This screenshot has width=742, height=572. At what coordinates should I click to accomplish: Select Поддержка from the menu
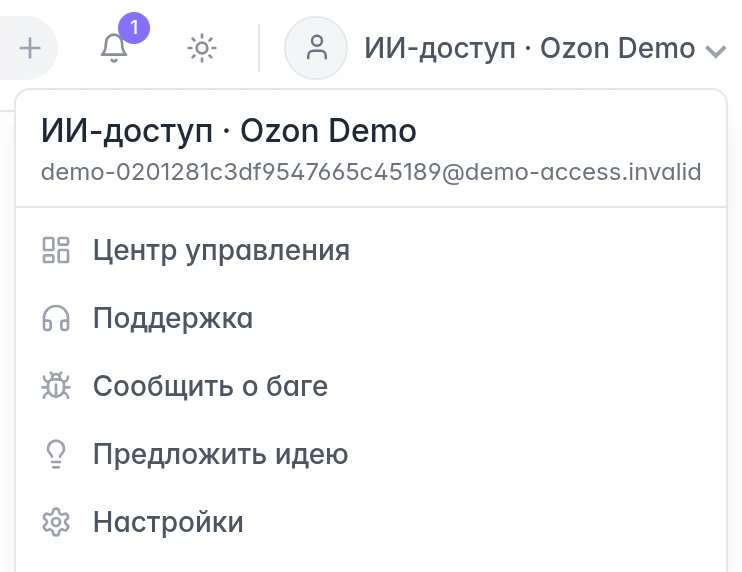click(x=371, y=318)
